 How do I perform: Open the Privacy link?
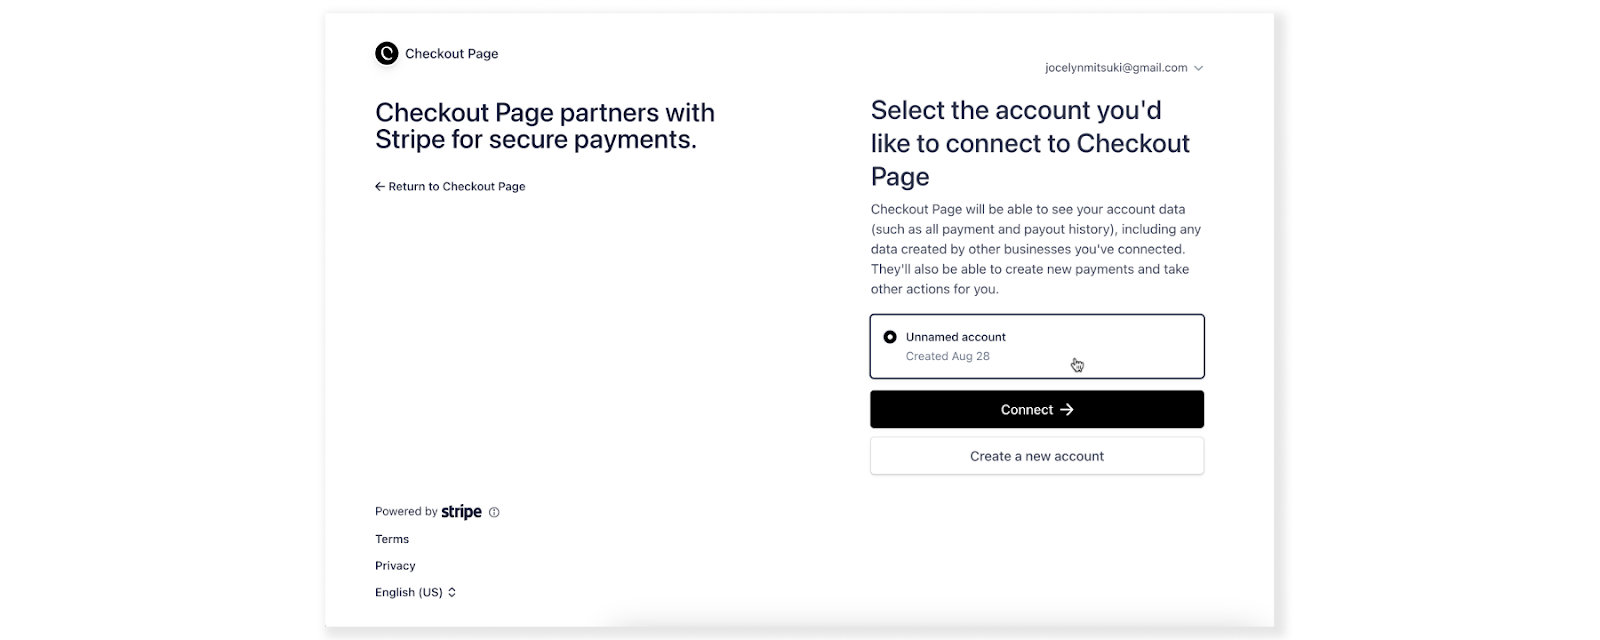click(395, 566)
